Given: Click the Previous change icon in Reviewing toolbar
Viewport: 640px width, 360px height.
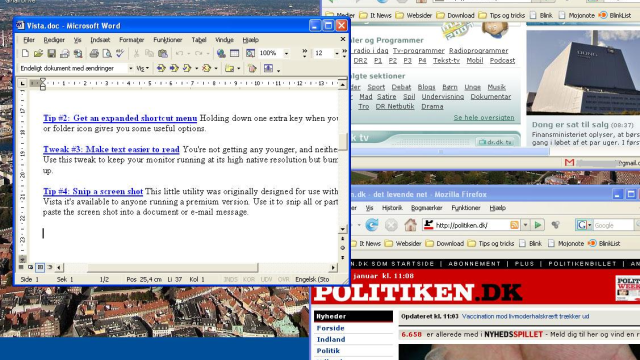Looking at the screenshot, I should 161,68.
